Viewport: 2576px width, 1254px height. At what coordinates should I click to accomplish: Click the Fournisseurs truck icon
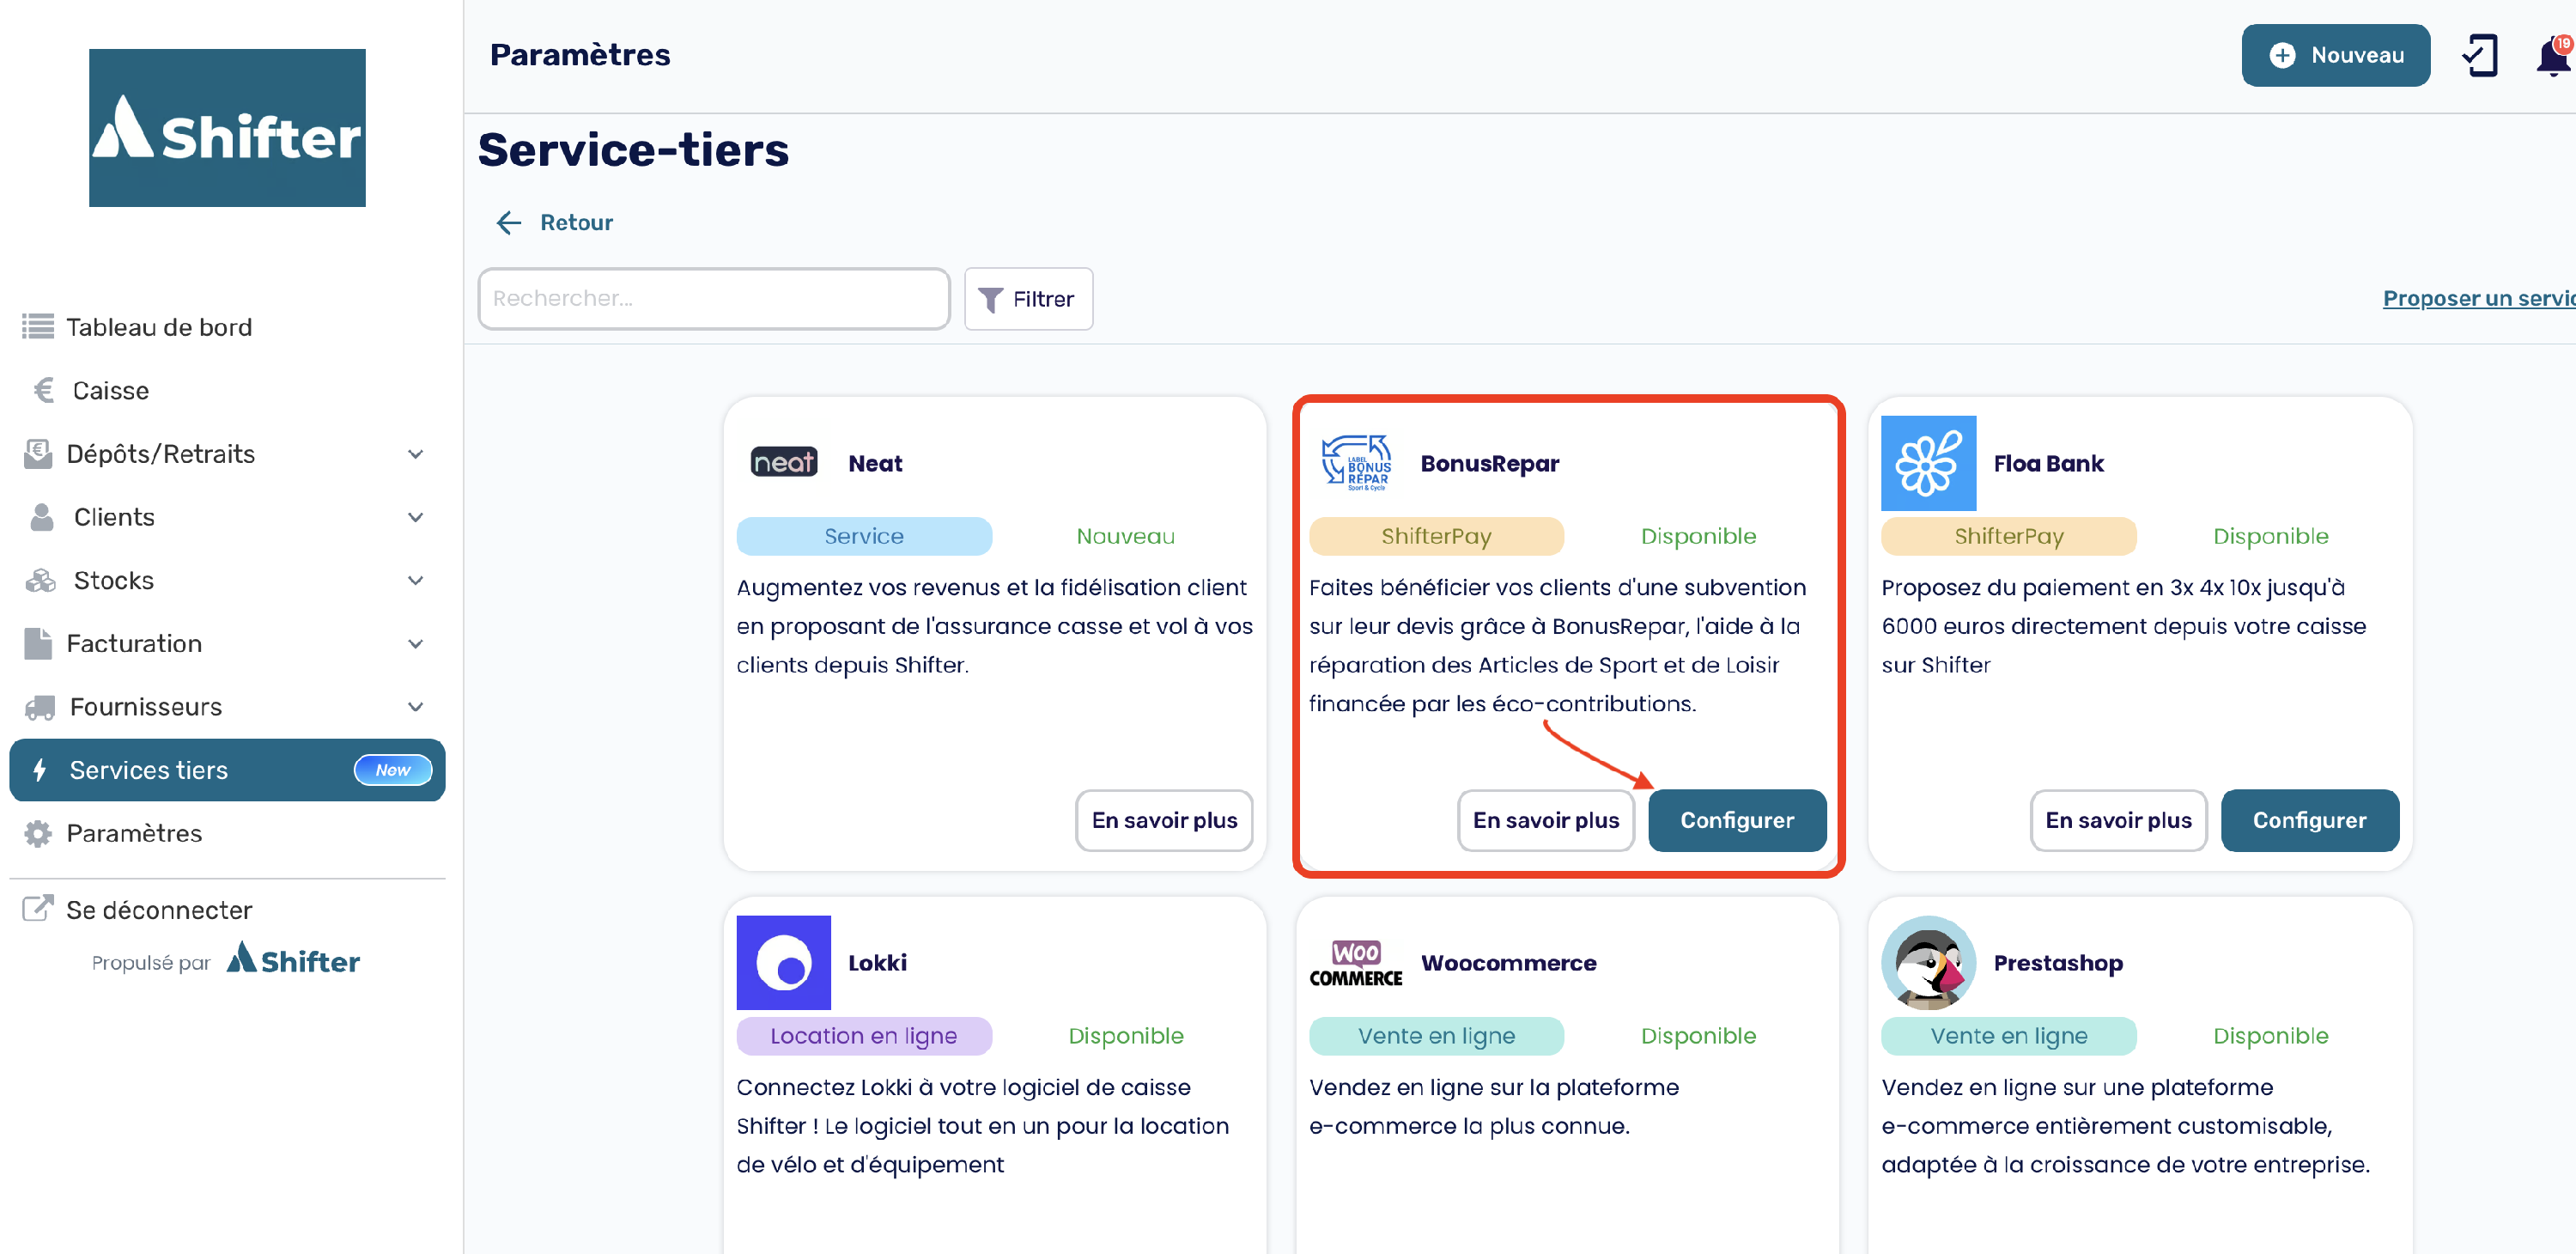[x=40, y=707]
